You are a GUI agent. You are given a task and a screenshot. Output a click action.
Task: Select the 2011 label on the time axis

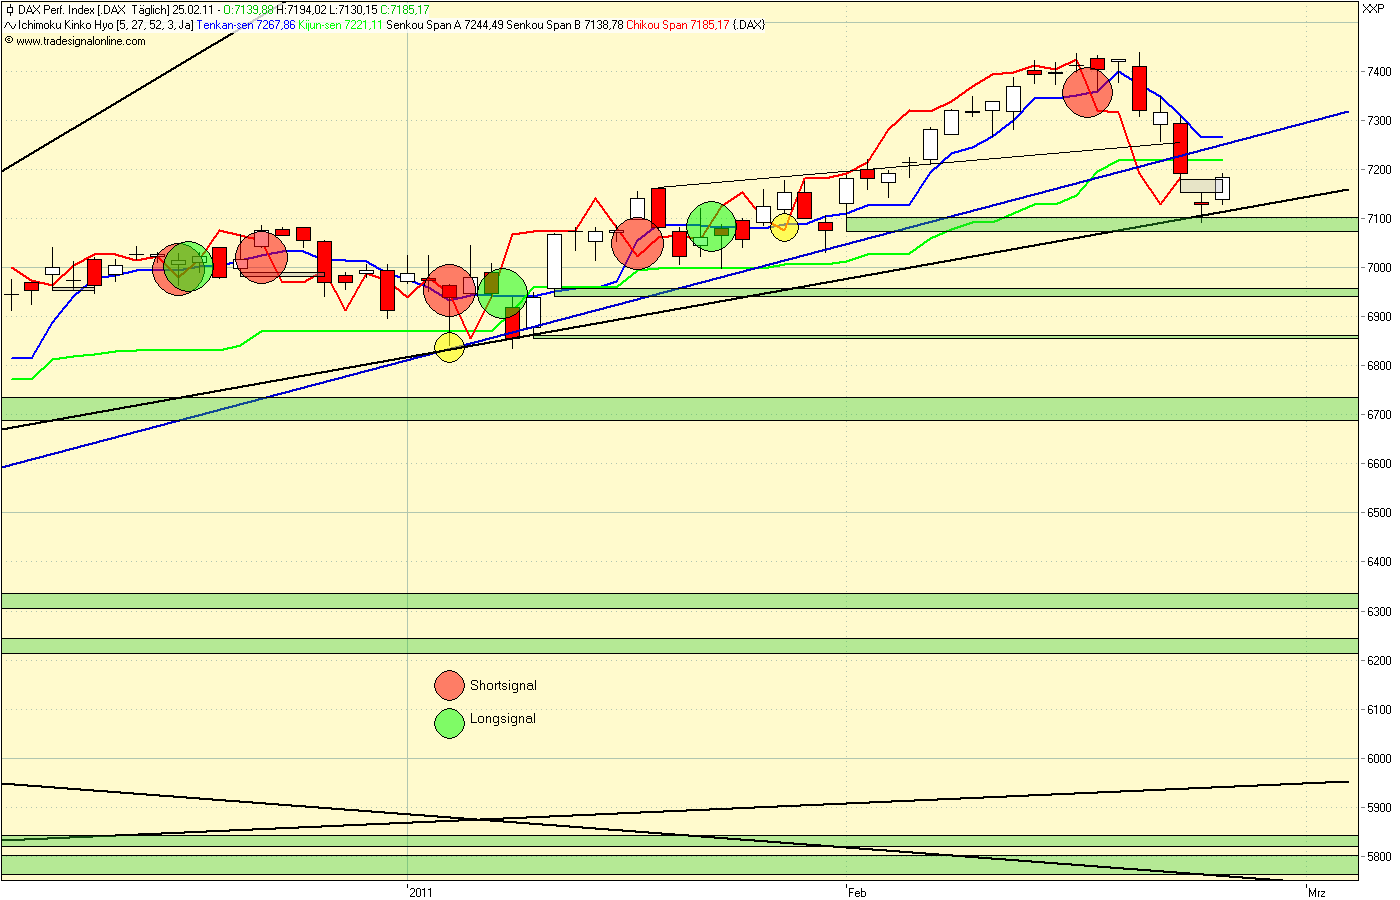coord(419,891)
